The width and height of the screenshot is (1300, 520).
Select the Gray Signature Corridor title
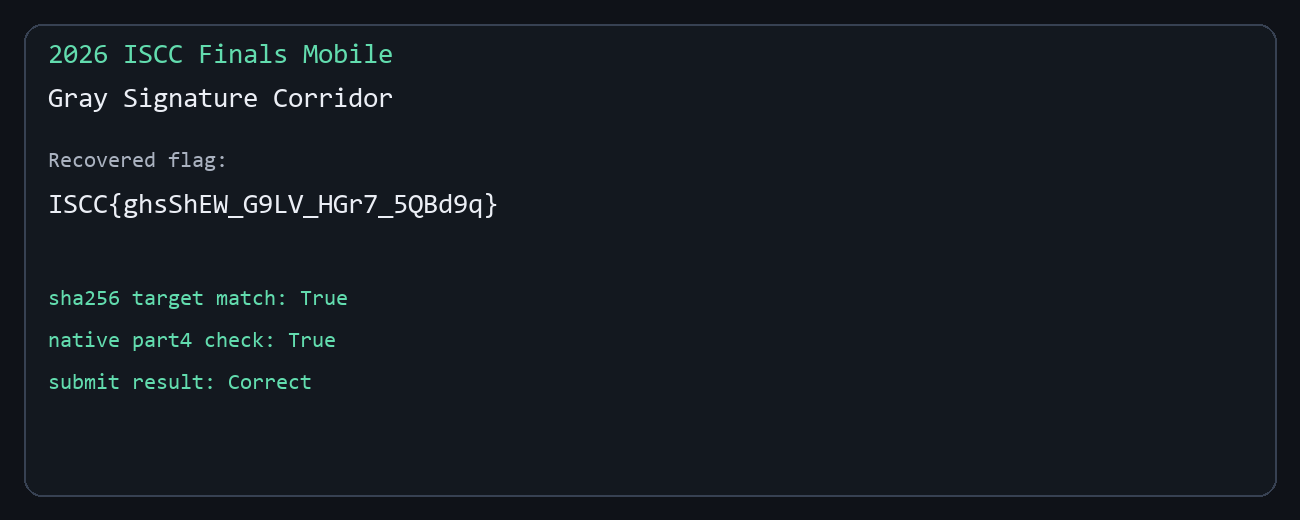tap(220, 98)
